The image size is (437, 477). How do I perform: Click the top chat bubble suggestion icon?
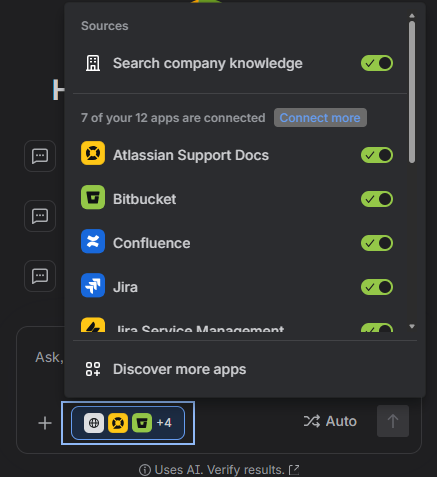[40, 156]
